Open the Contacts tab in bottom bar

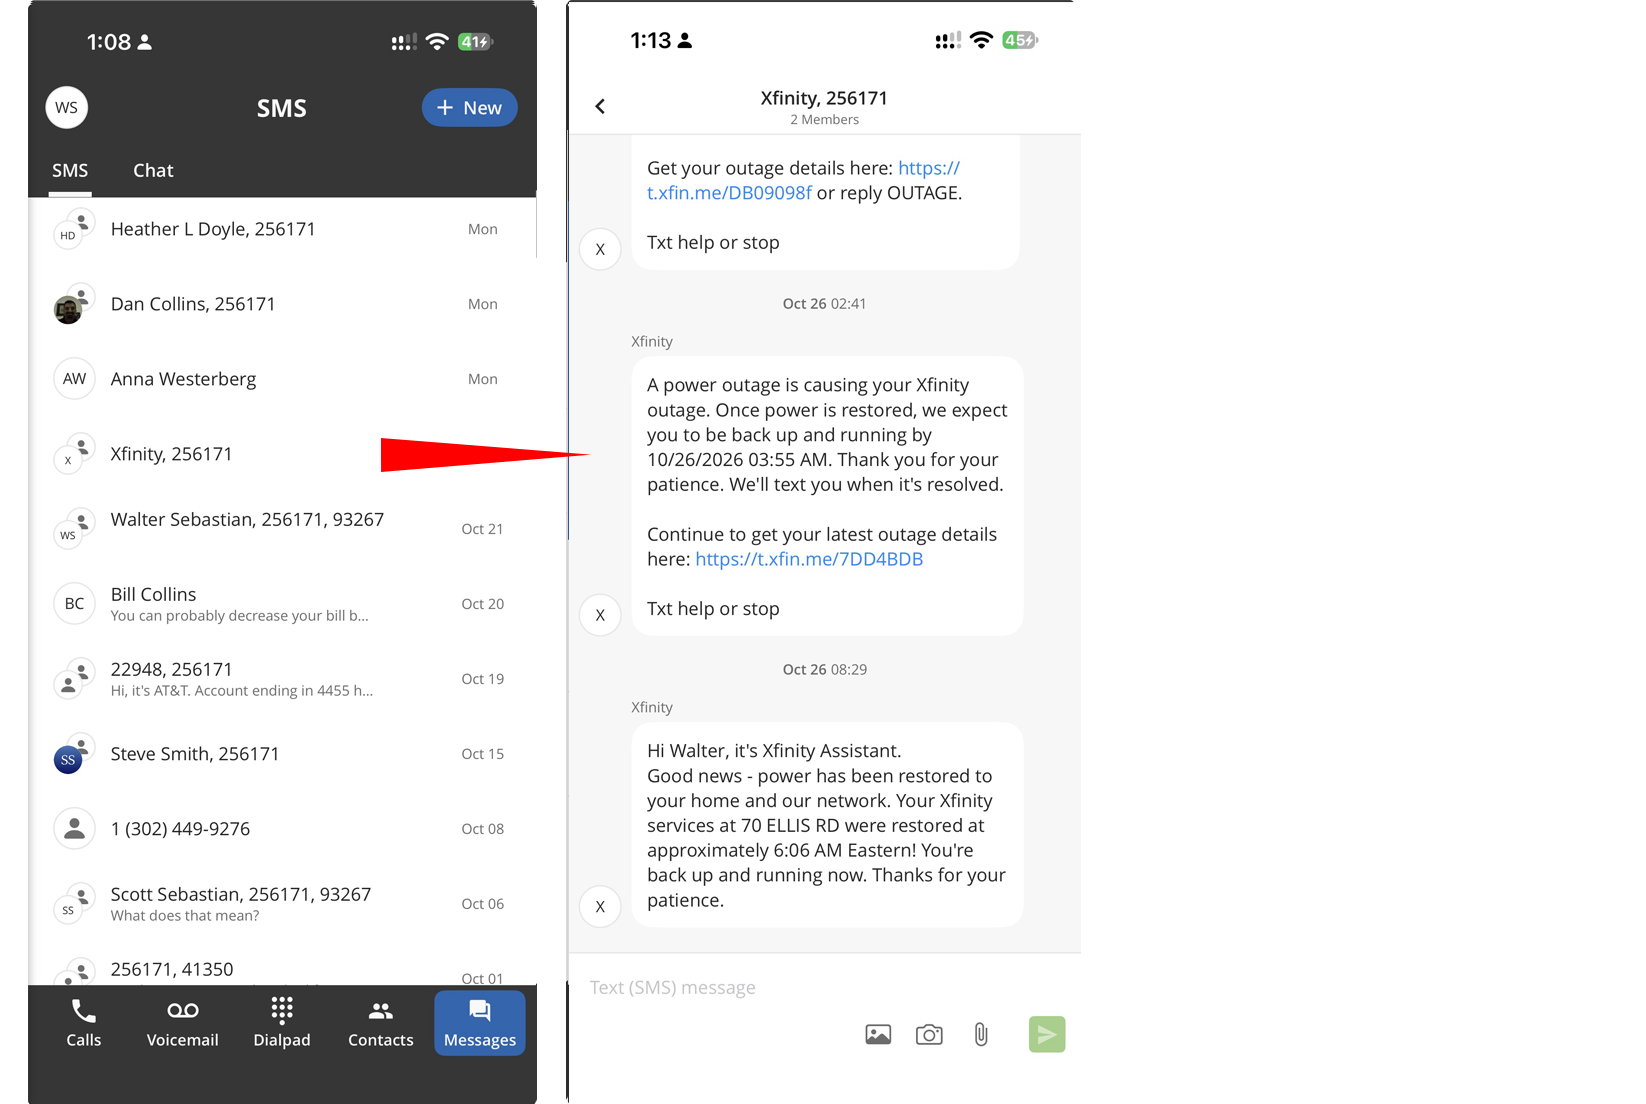380,1023
